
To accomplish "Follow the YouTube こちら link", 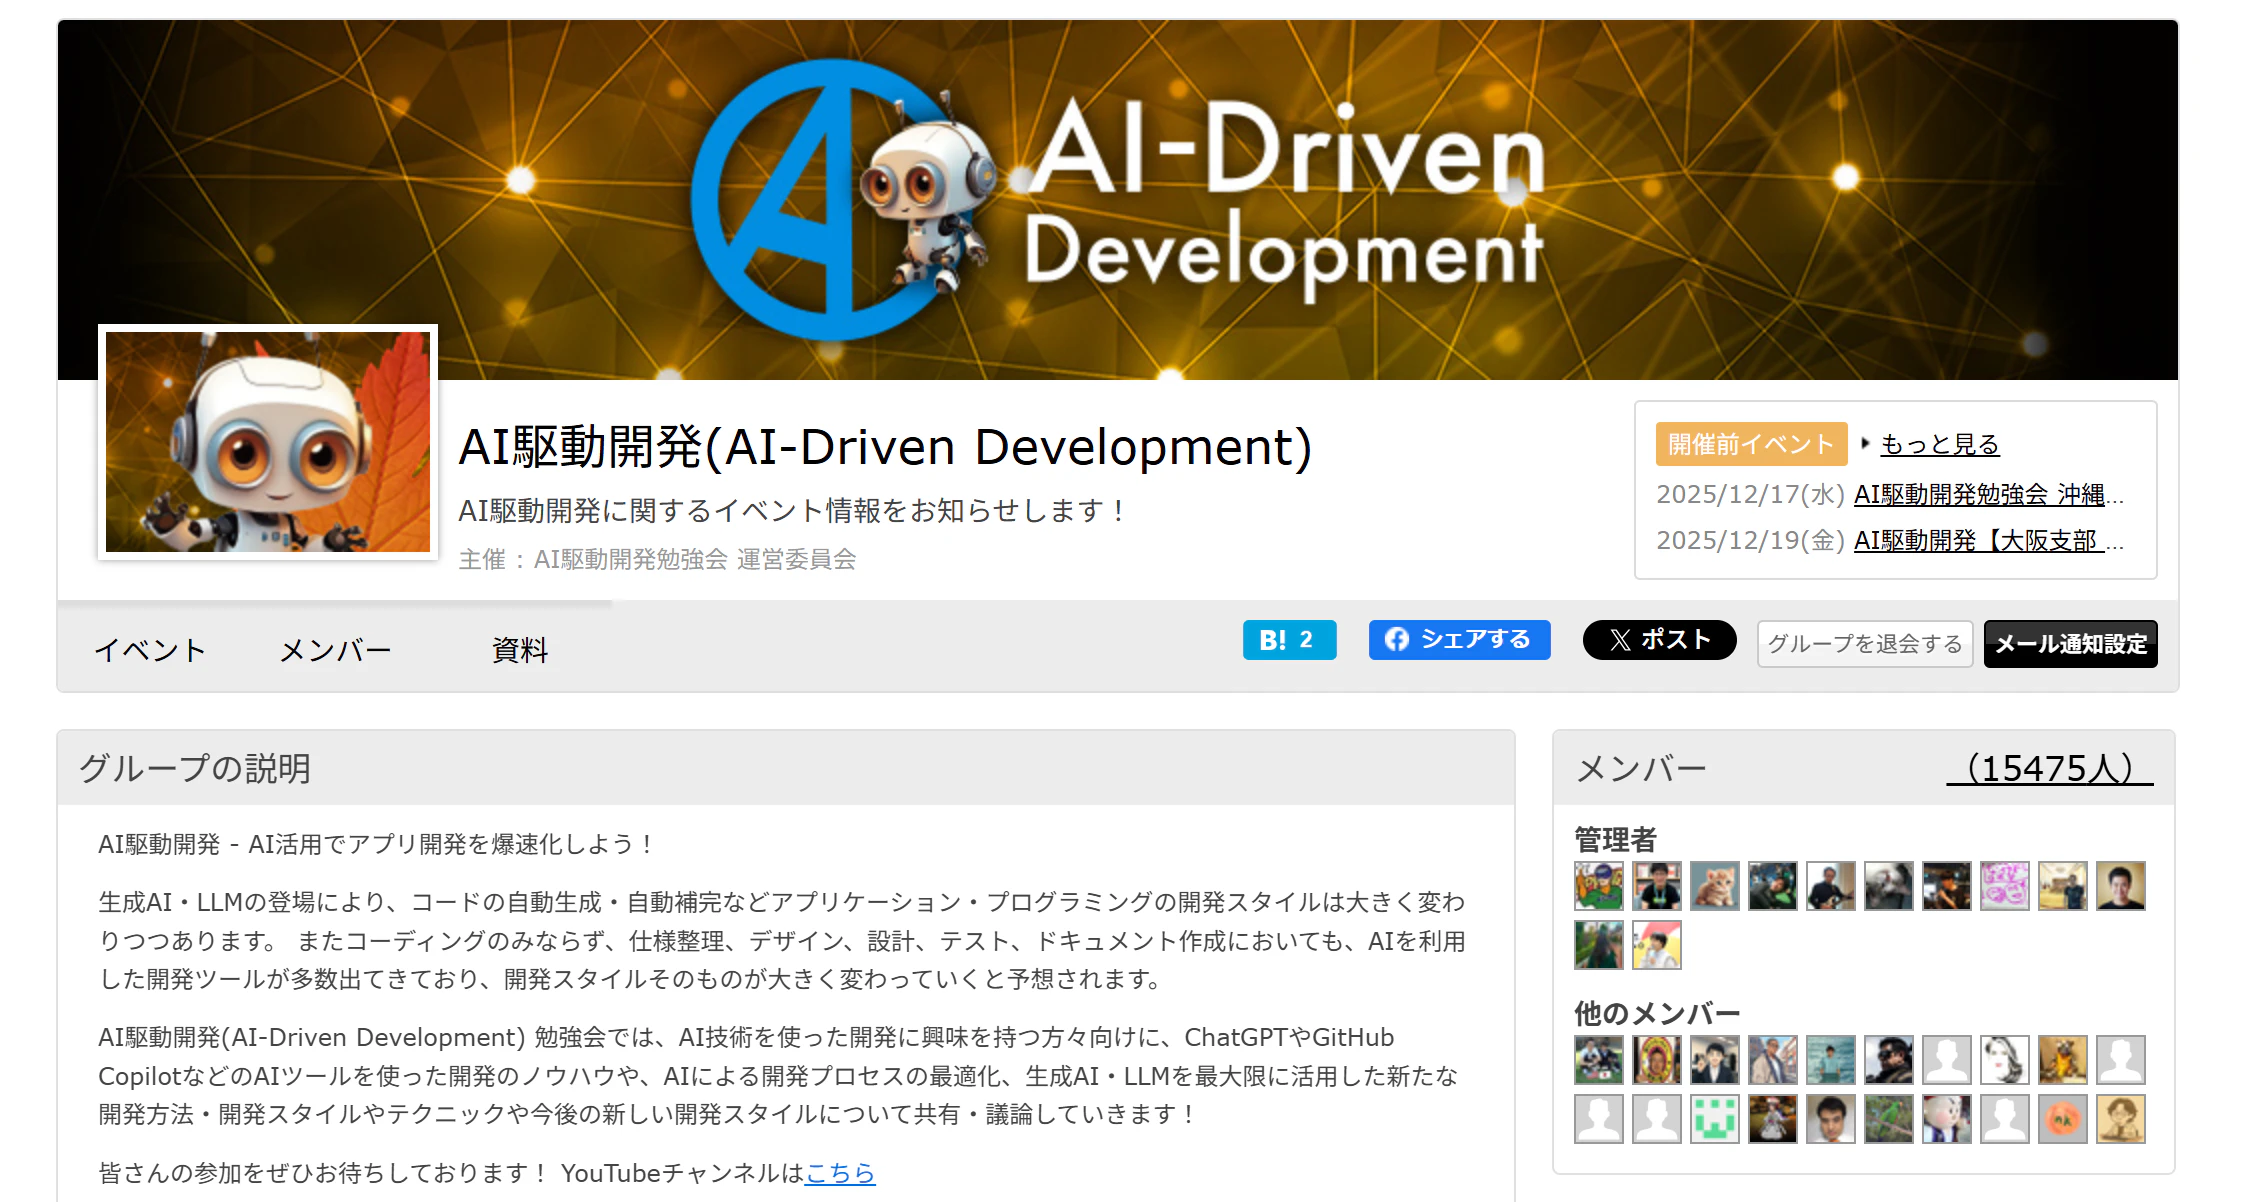I will [839, 1172].
